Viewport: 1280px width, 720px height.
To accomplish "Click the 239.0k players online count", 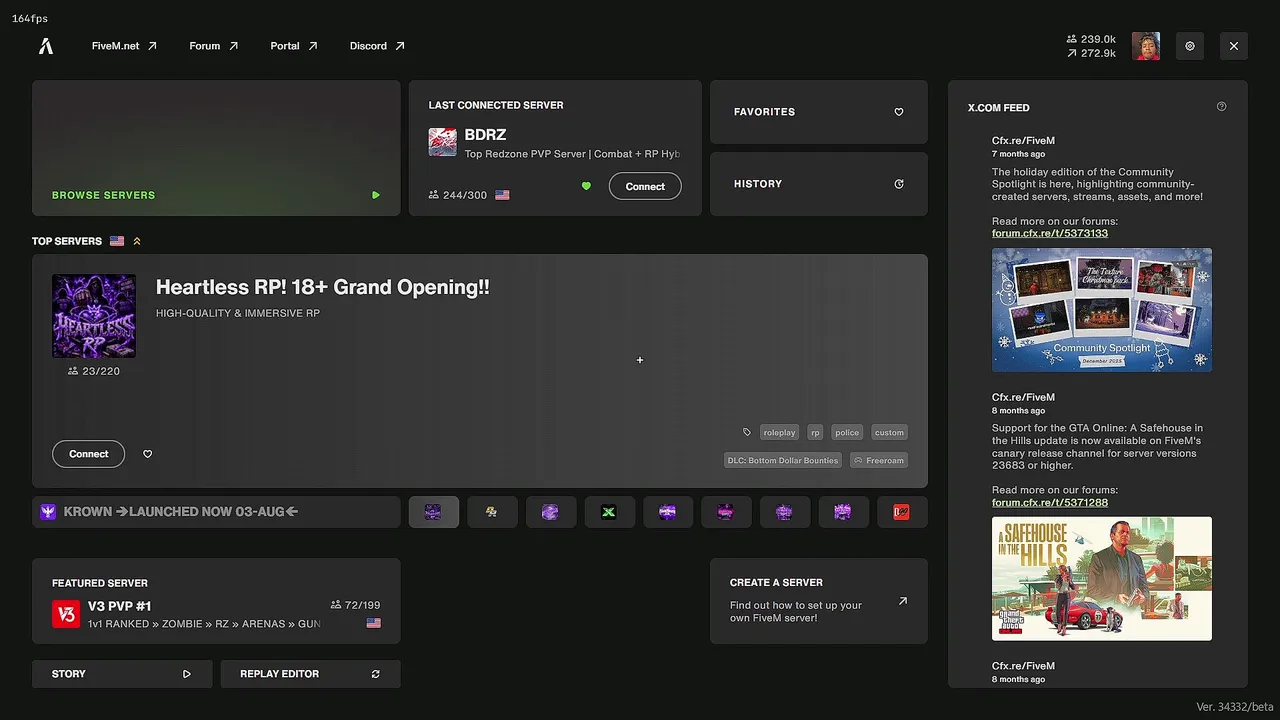I will pos(1091,39).
